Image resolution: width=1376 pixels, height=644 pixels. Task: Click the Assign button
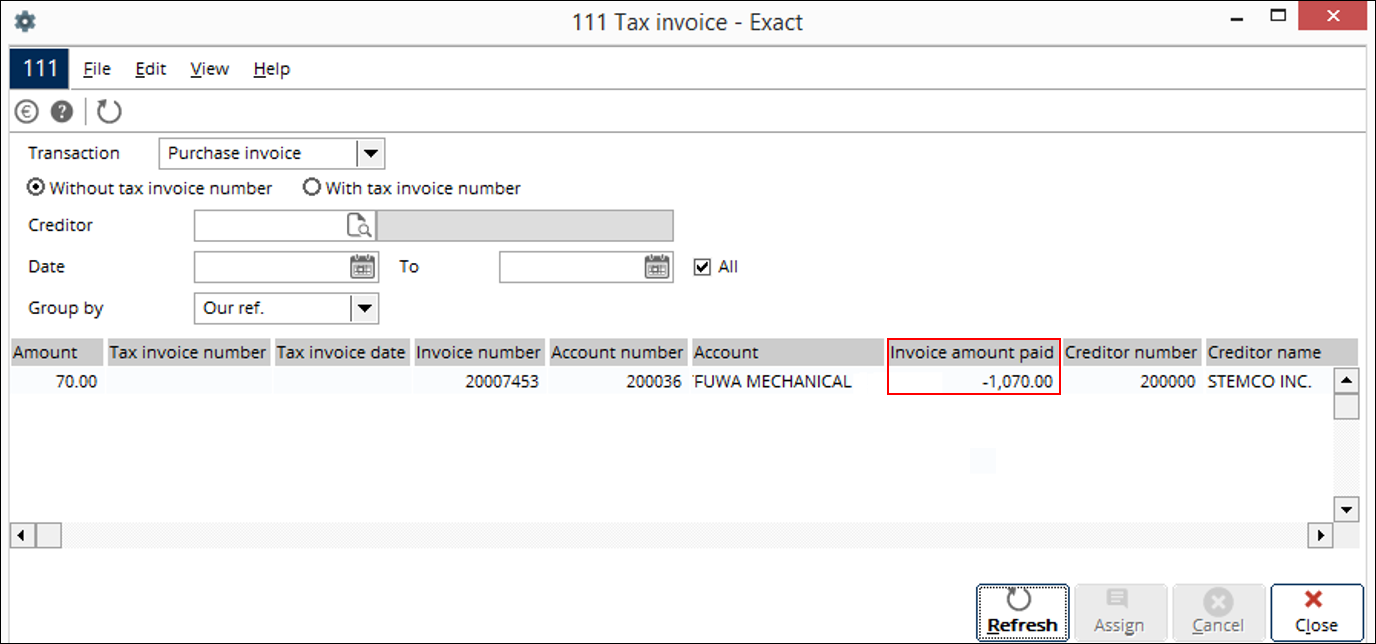[1119, 613]
